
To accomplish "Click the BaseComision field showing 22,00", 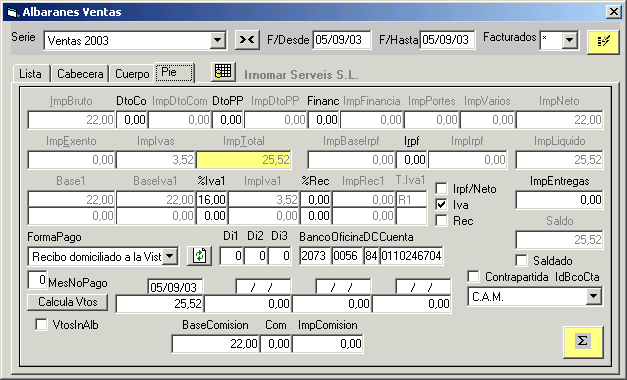I will pos(216,344).
